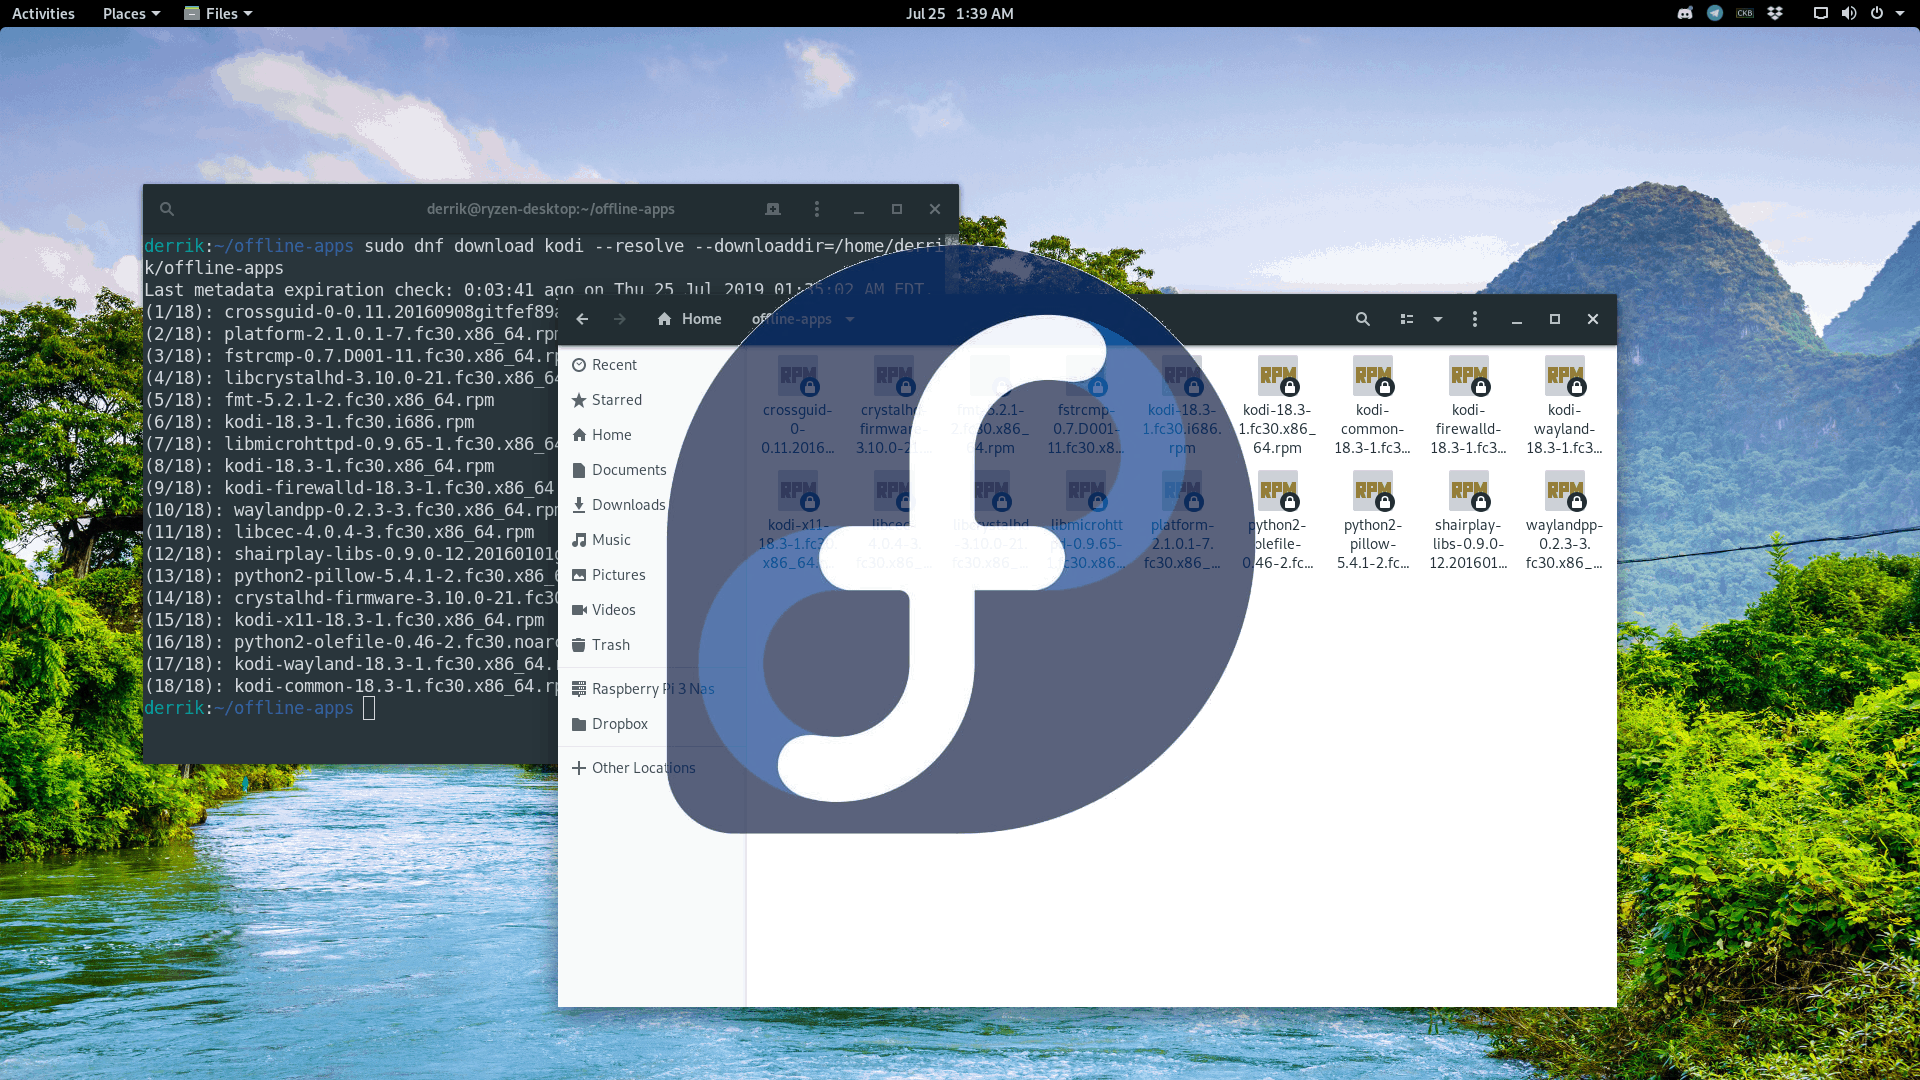
Task: Open the Activities menu
Action: (42, 13)
